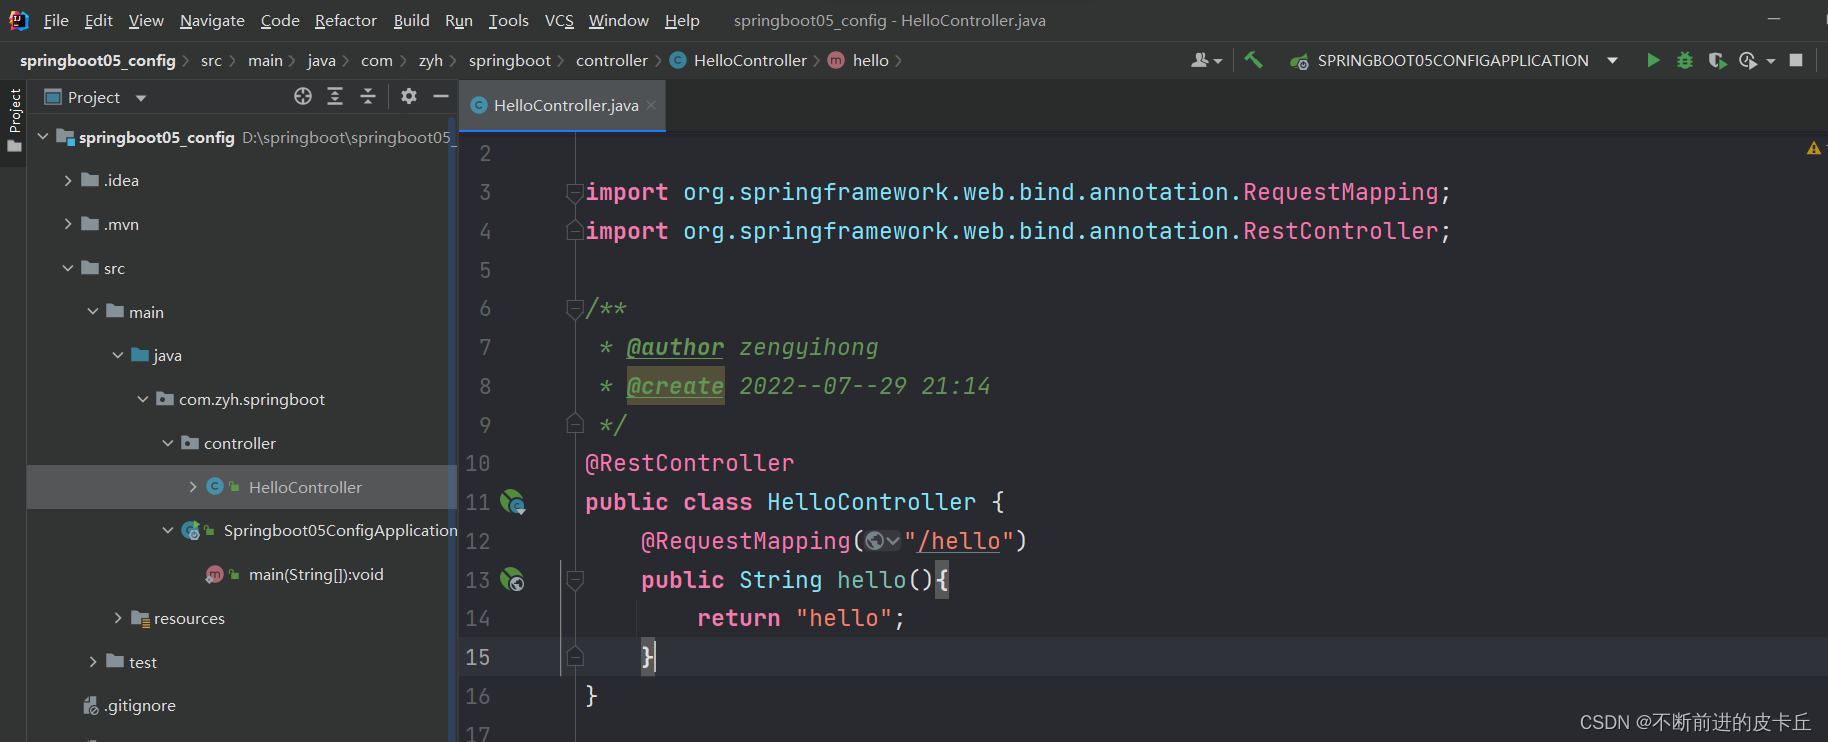Select the .gitignore file
Image resolution: width=1828 pixels, height=742 pixels.
tap(140, 706)
